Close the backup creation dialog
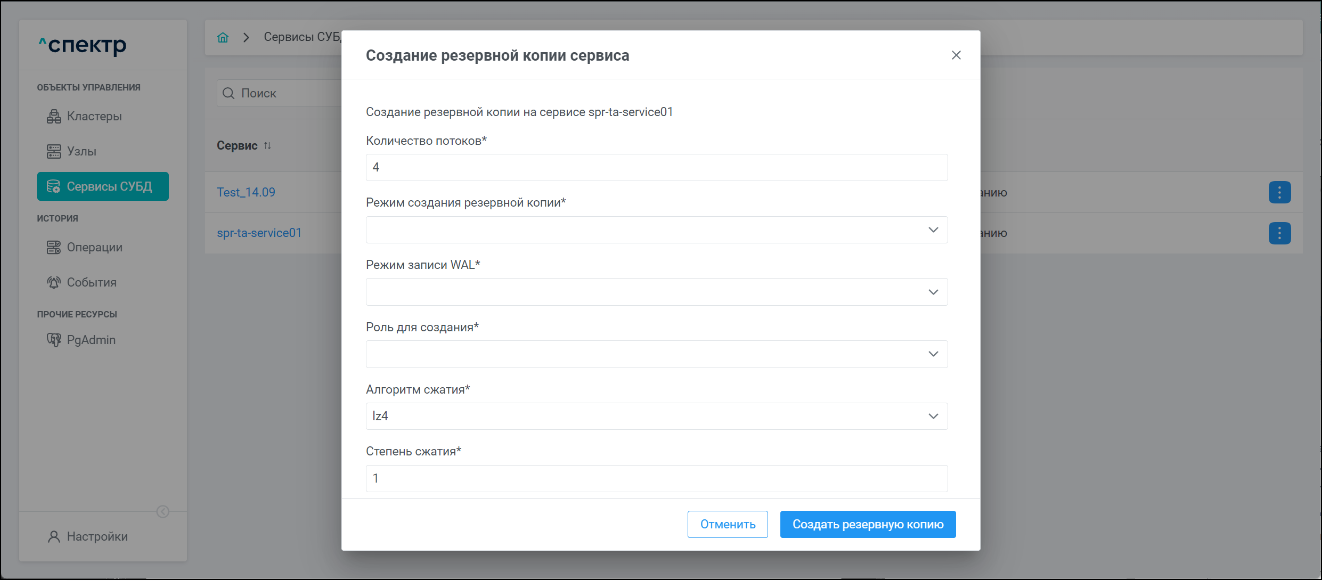 [956, 56]
